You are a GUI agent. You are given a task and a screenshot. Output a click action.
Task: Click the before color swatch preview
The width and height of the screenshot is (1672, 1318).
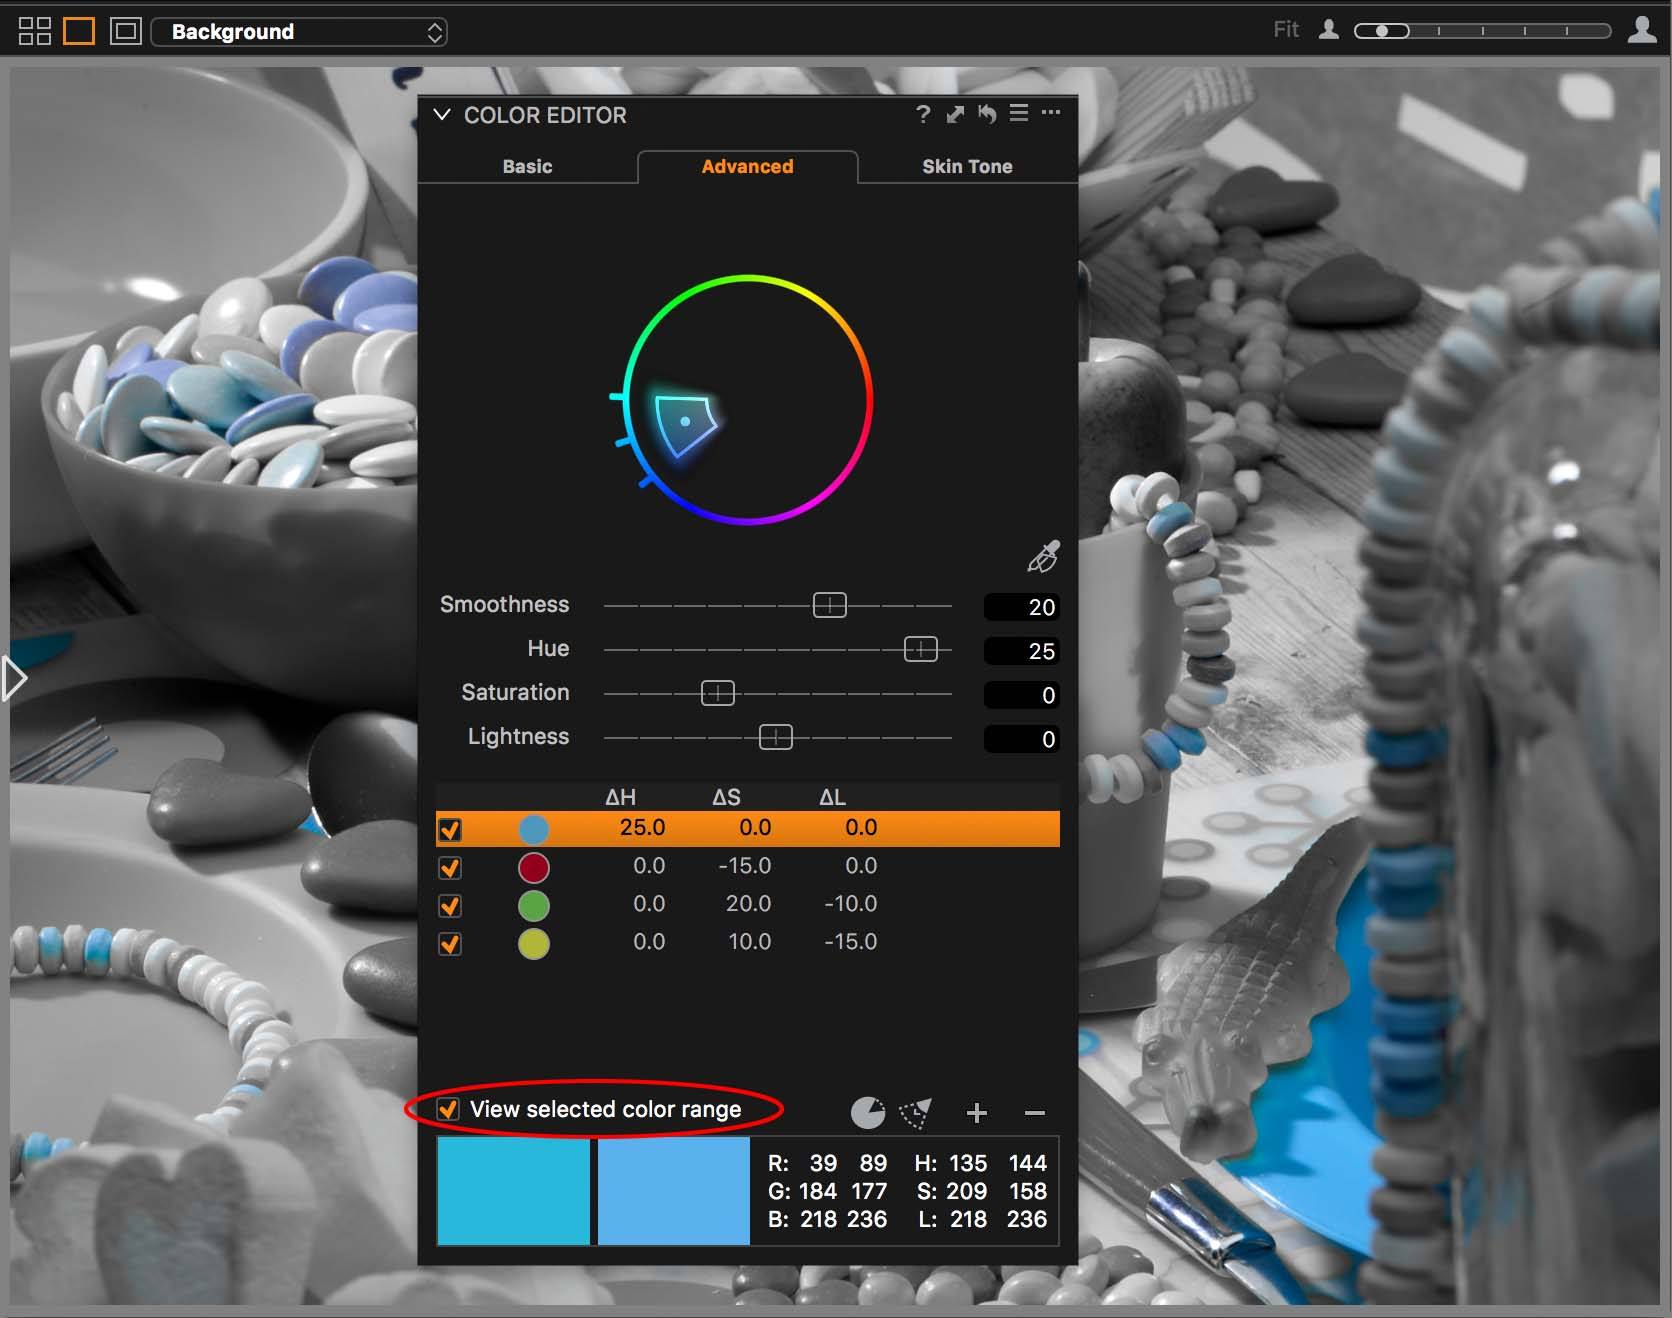513,1191
